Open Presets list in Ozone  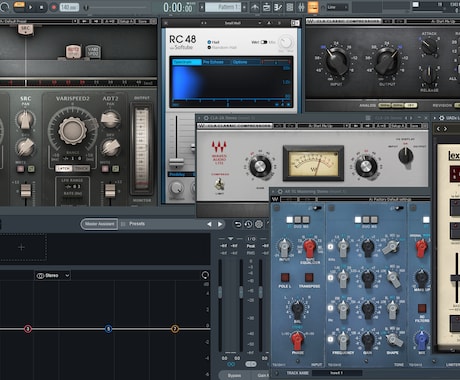click(137, 224)
